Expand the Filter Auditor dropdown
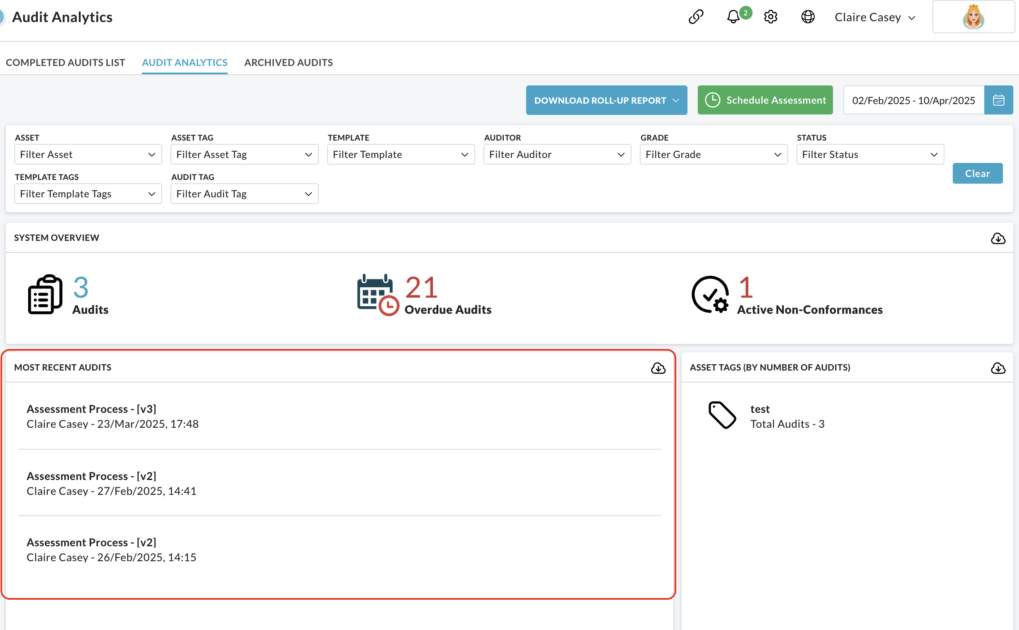The height and width of the screenshot is (630, 1019). 557,155
